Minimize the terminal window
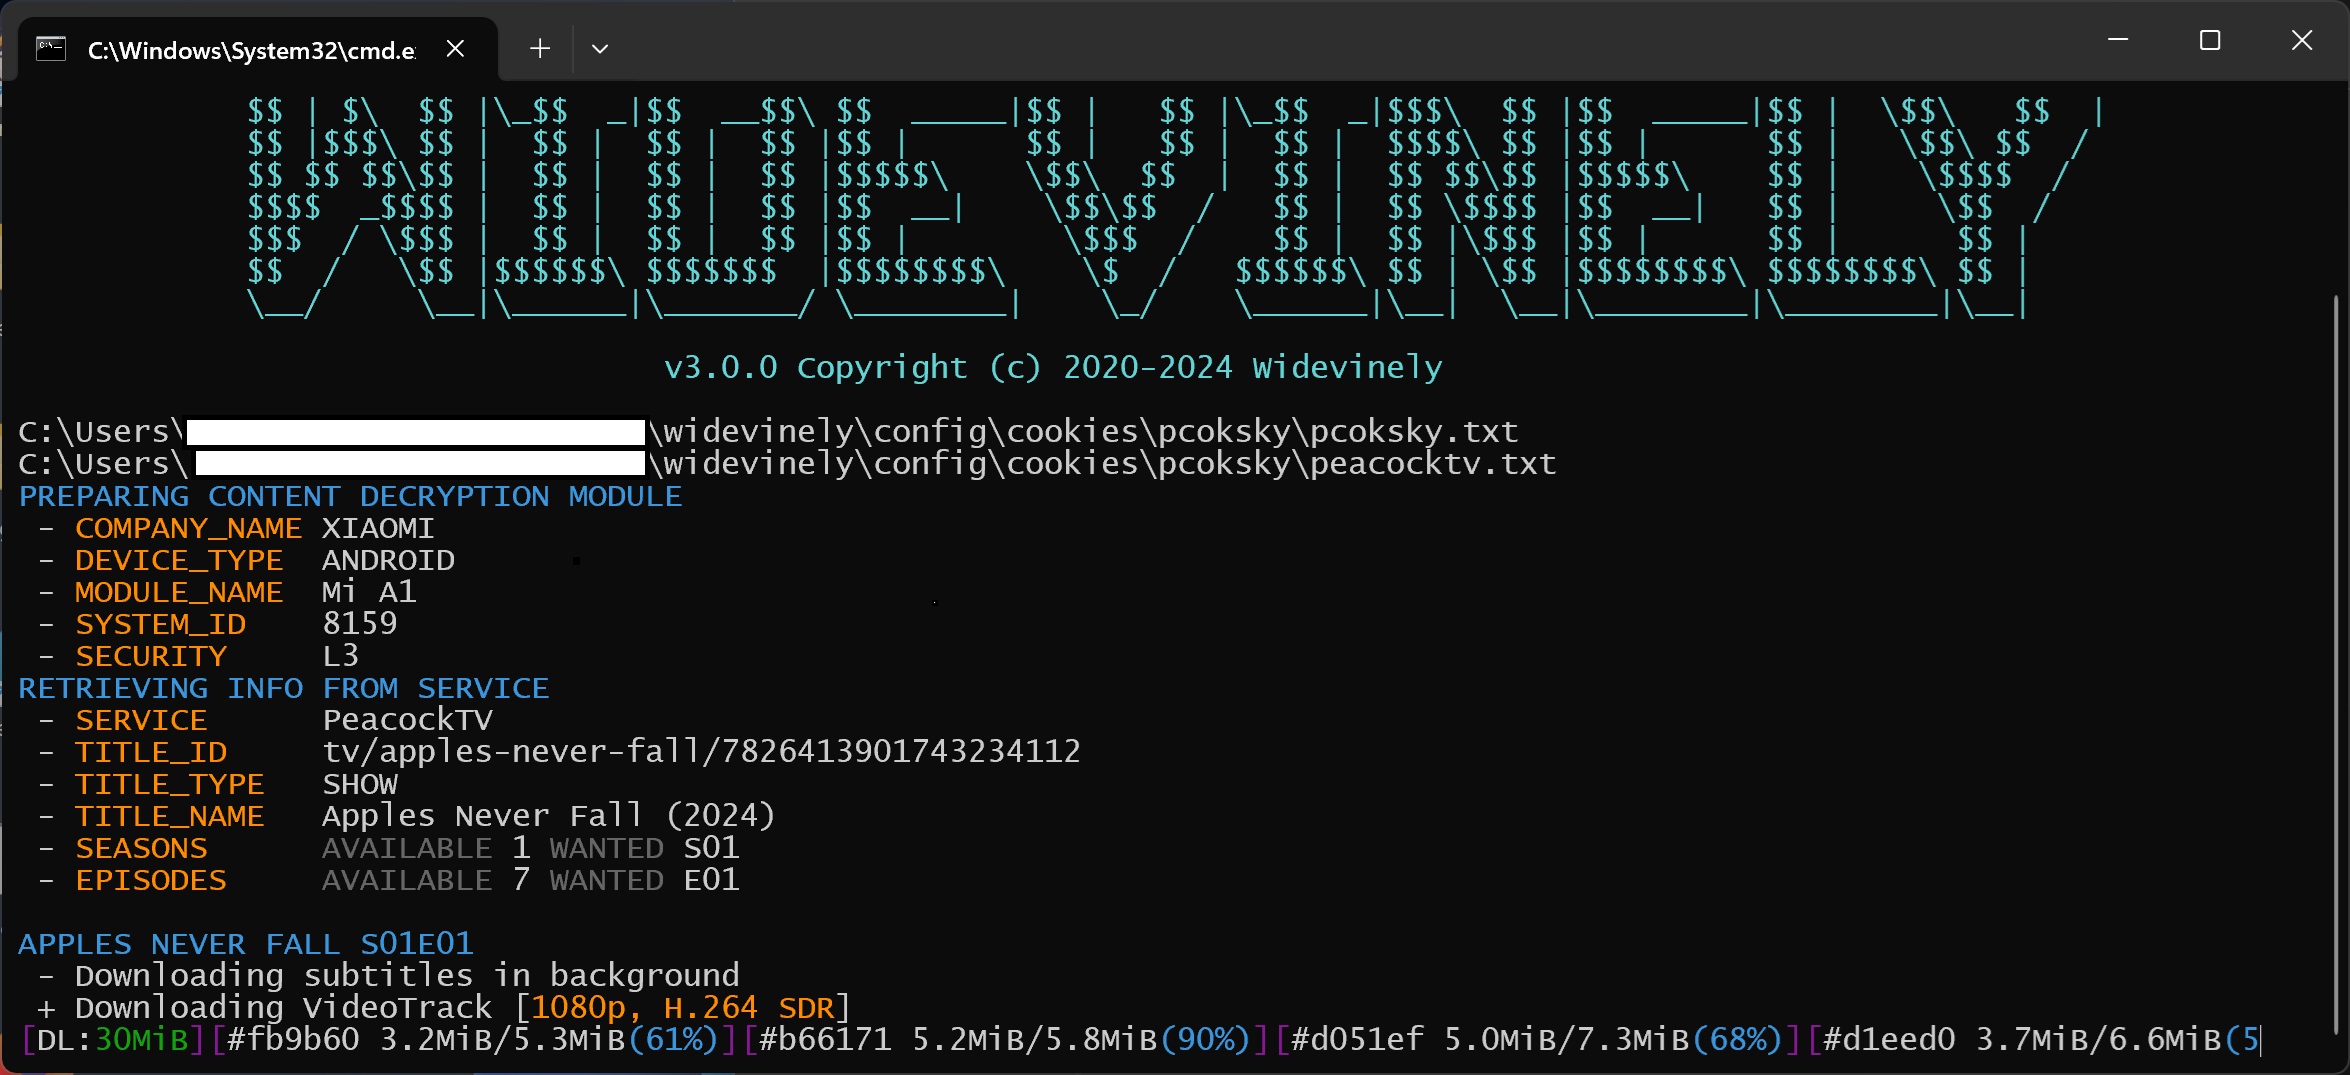The height and width of the screenshot is (1075, 2350). (x=2117, y=40)
